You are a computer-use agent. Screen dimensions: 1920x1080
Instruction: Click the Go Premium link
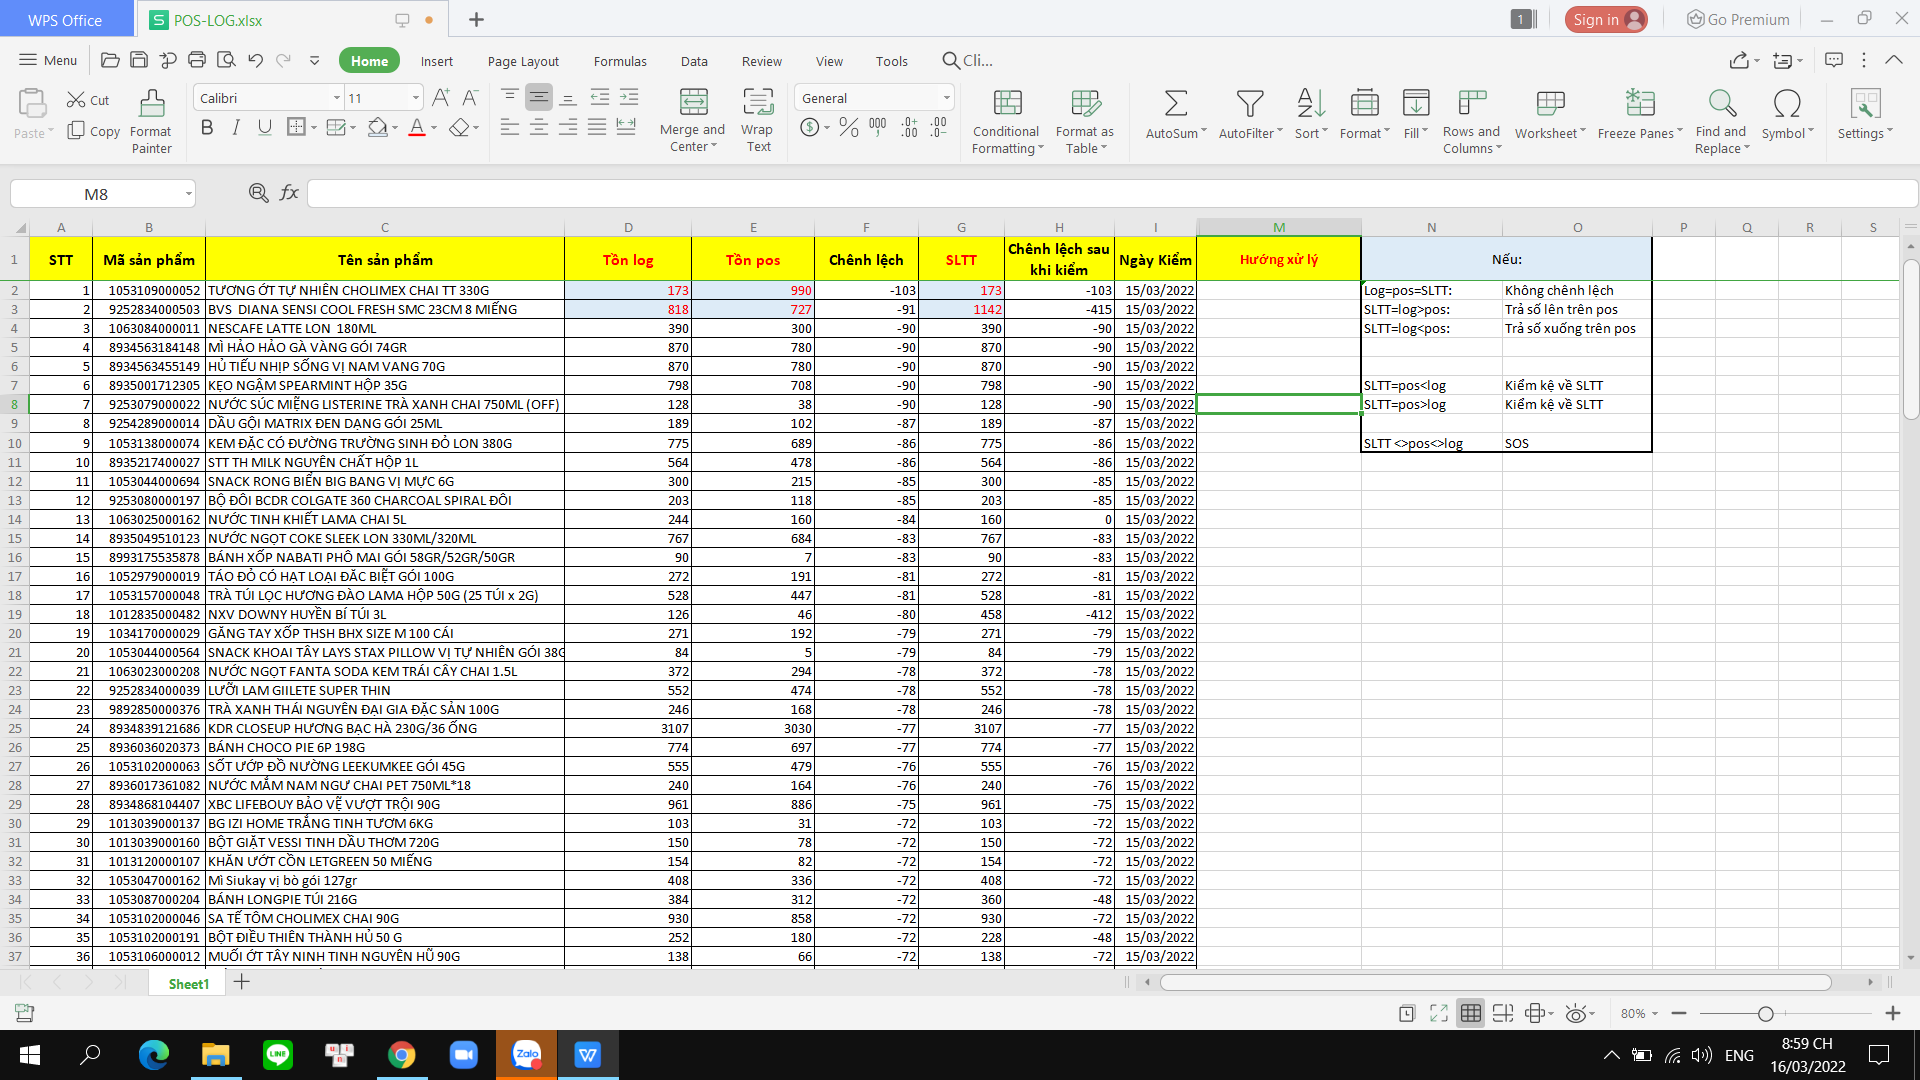pos(1738,19)
